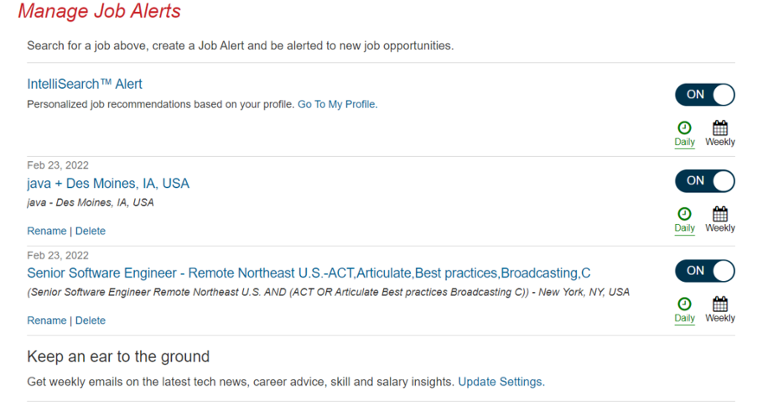Toggle the java + Des Moines alert switch
The image size is (768, 406).
coord(705,181)
